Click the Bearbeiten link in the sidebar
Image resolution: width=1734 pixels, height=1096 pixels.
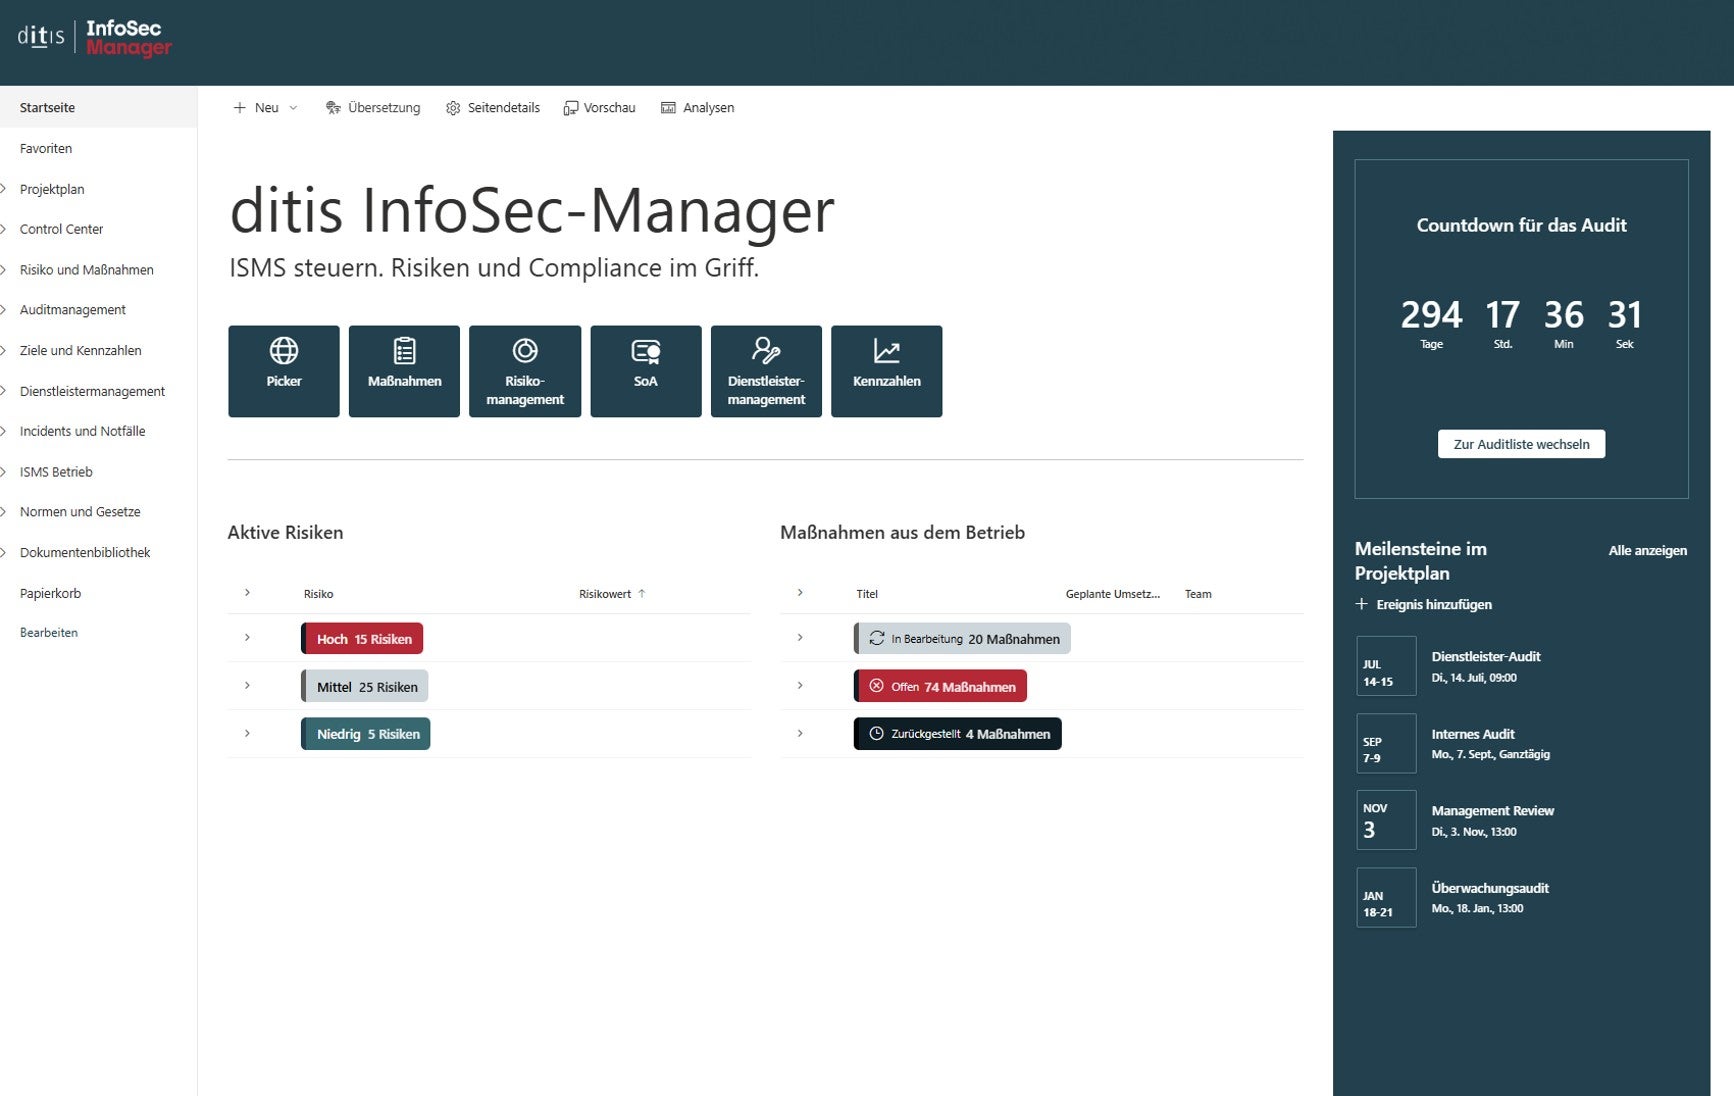(x=49, y=633)
